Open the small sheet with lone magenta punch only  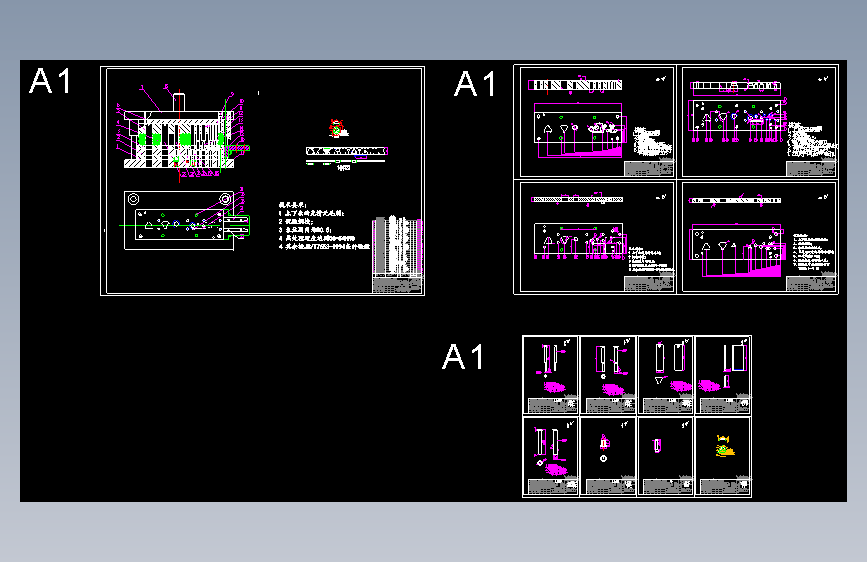tap(665, 456)
